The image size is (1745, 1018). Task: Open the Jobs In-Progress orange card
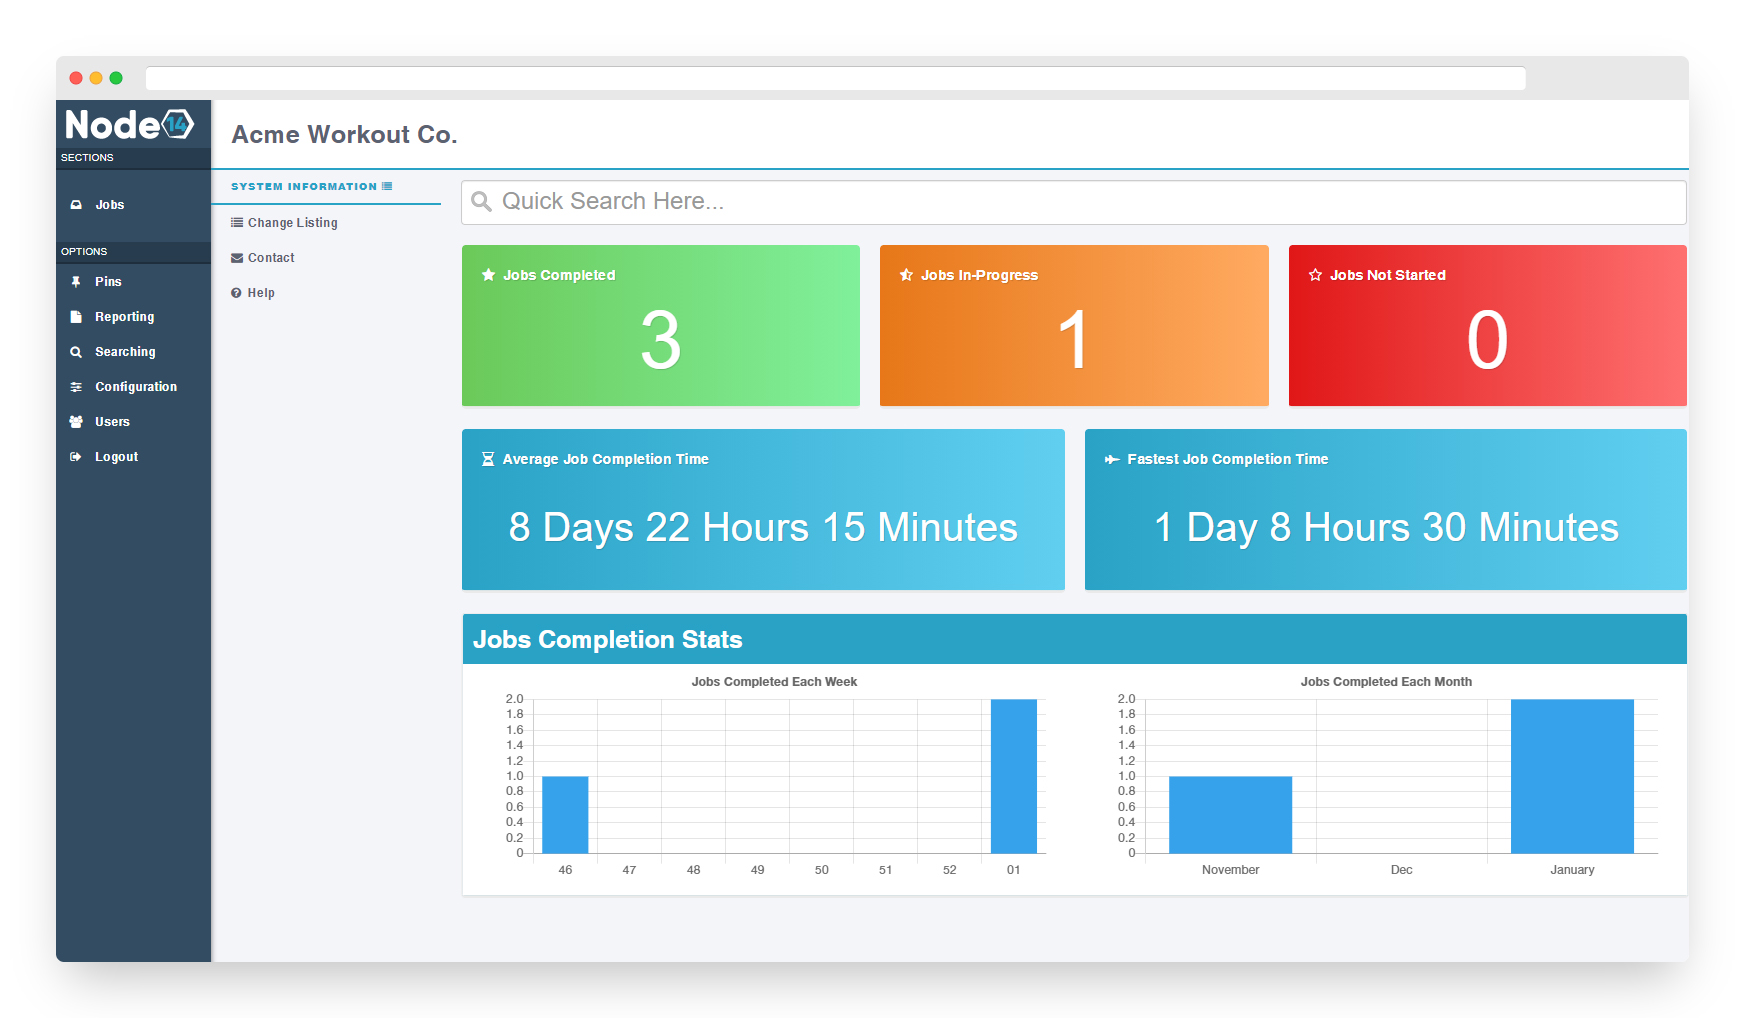click(1073, 325)
